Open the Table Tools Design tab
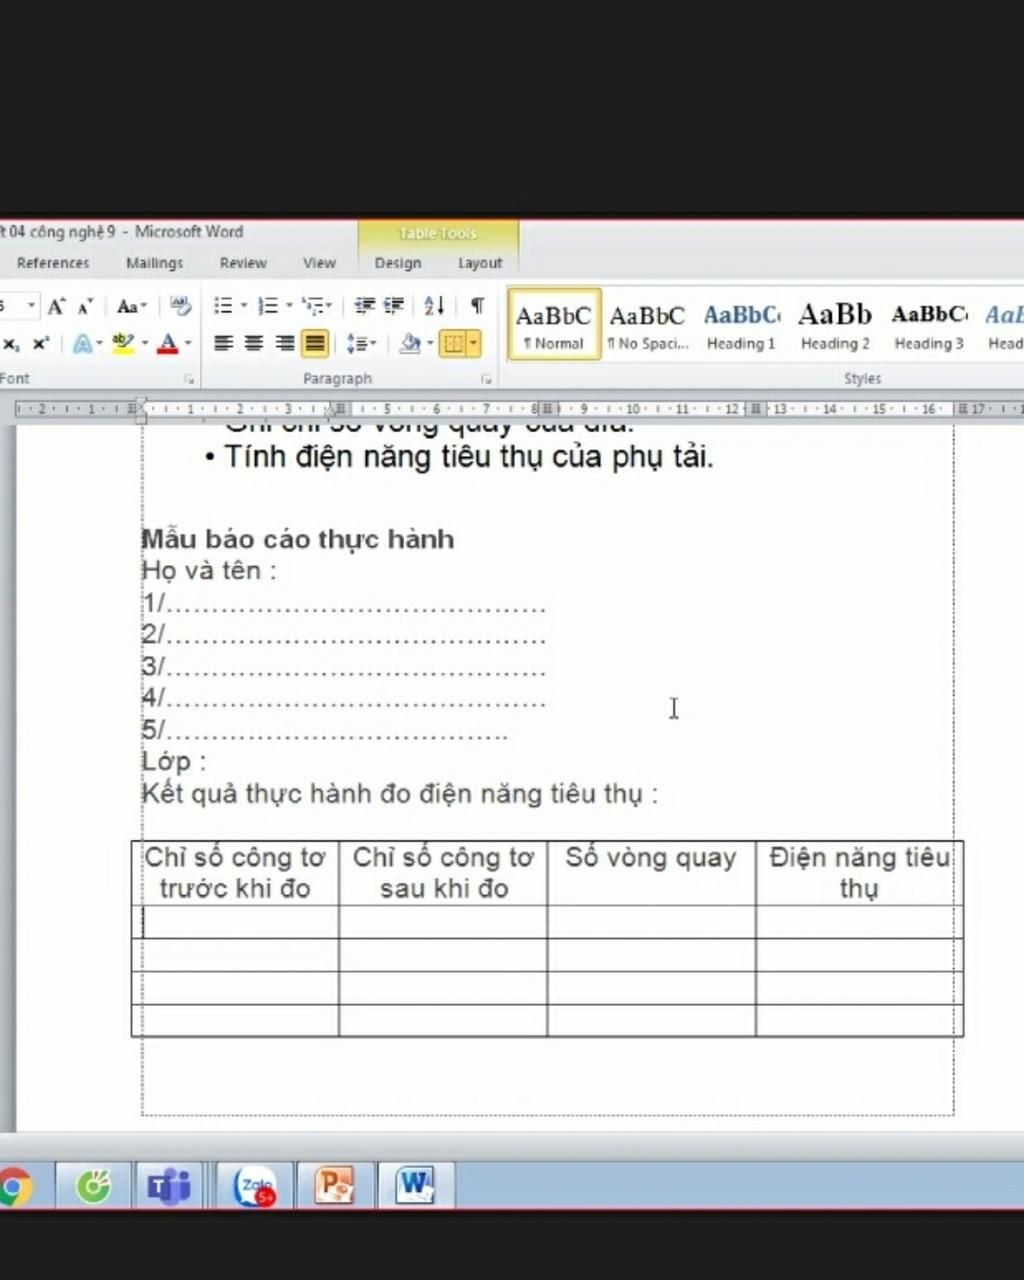Screen dimensions: 1024x1280 coord(398,263)
